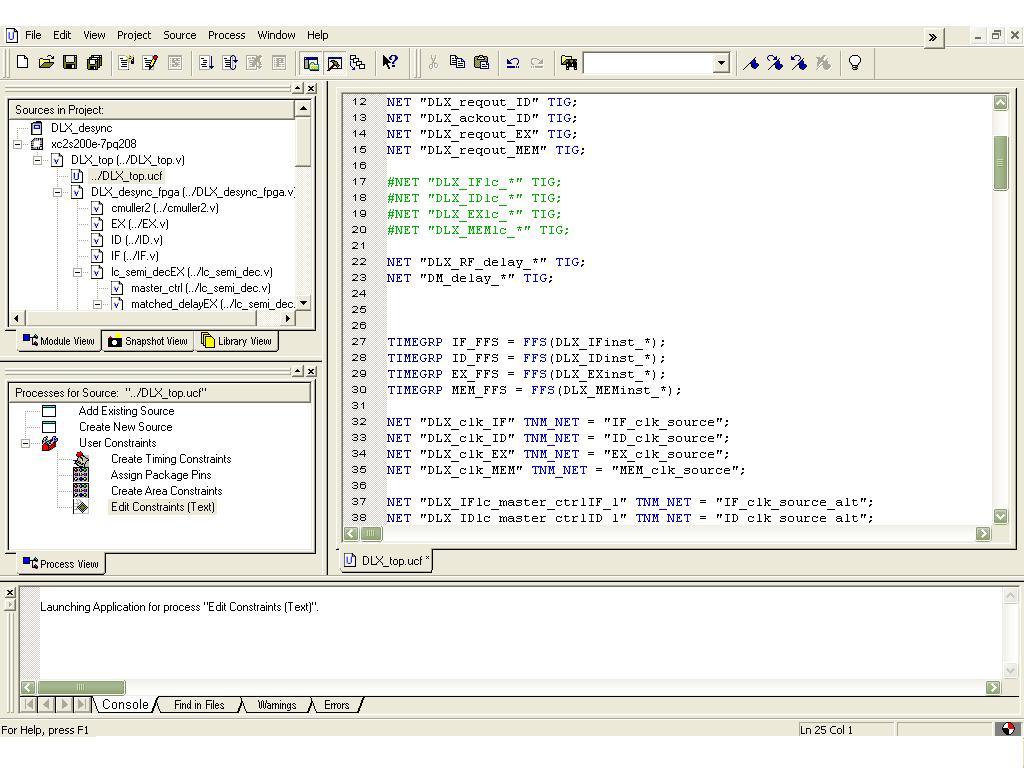The image size is (1024, 768).
Task: Click Edit Constraints (Text) process
Action: (163, 507)
